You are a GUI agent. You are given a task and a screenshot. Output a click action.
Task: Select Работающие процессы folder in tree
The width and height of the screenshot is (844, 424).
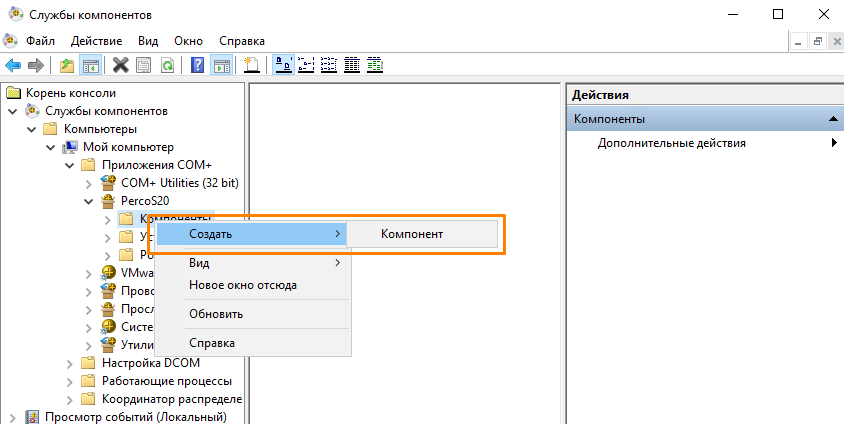[x=166, y=381]
